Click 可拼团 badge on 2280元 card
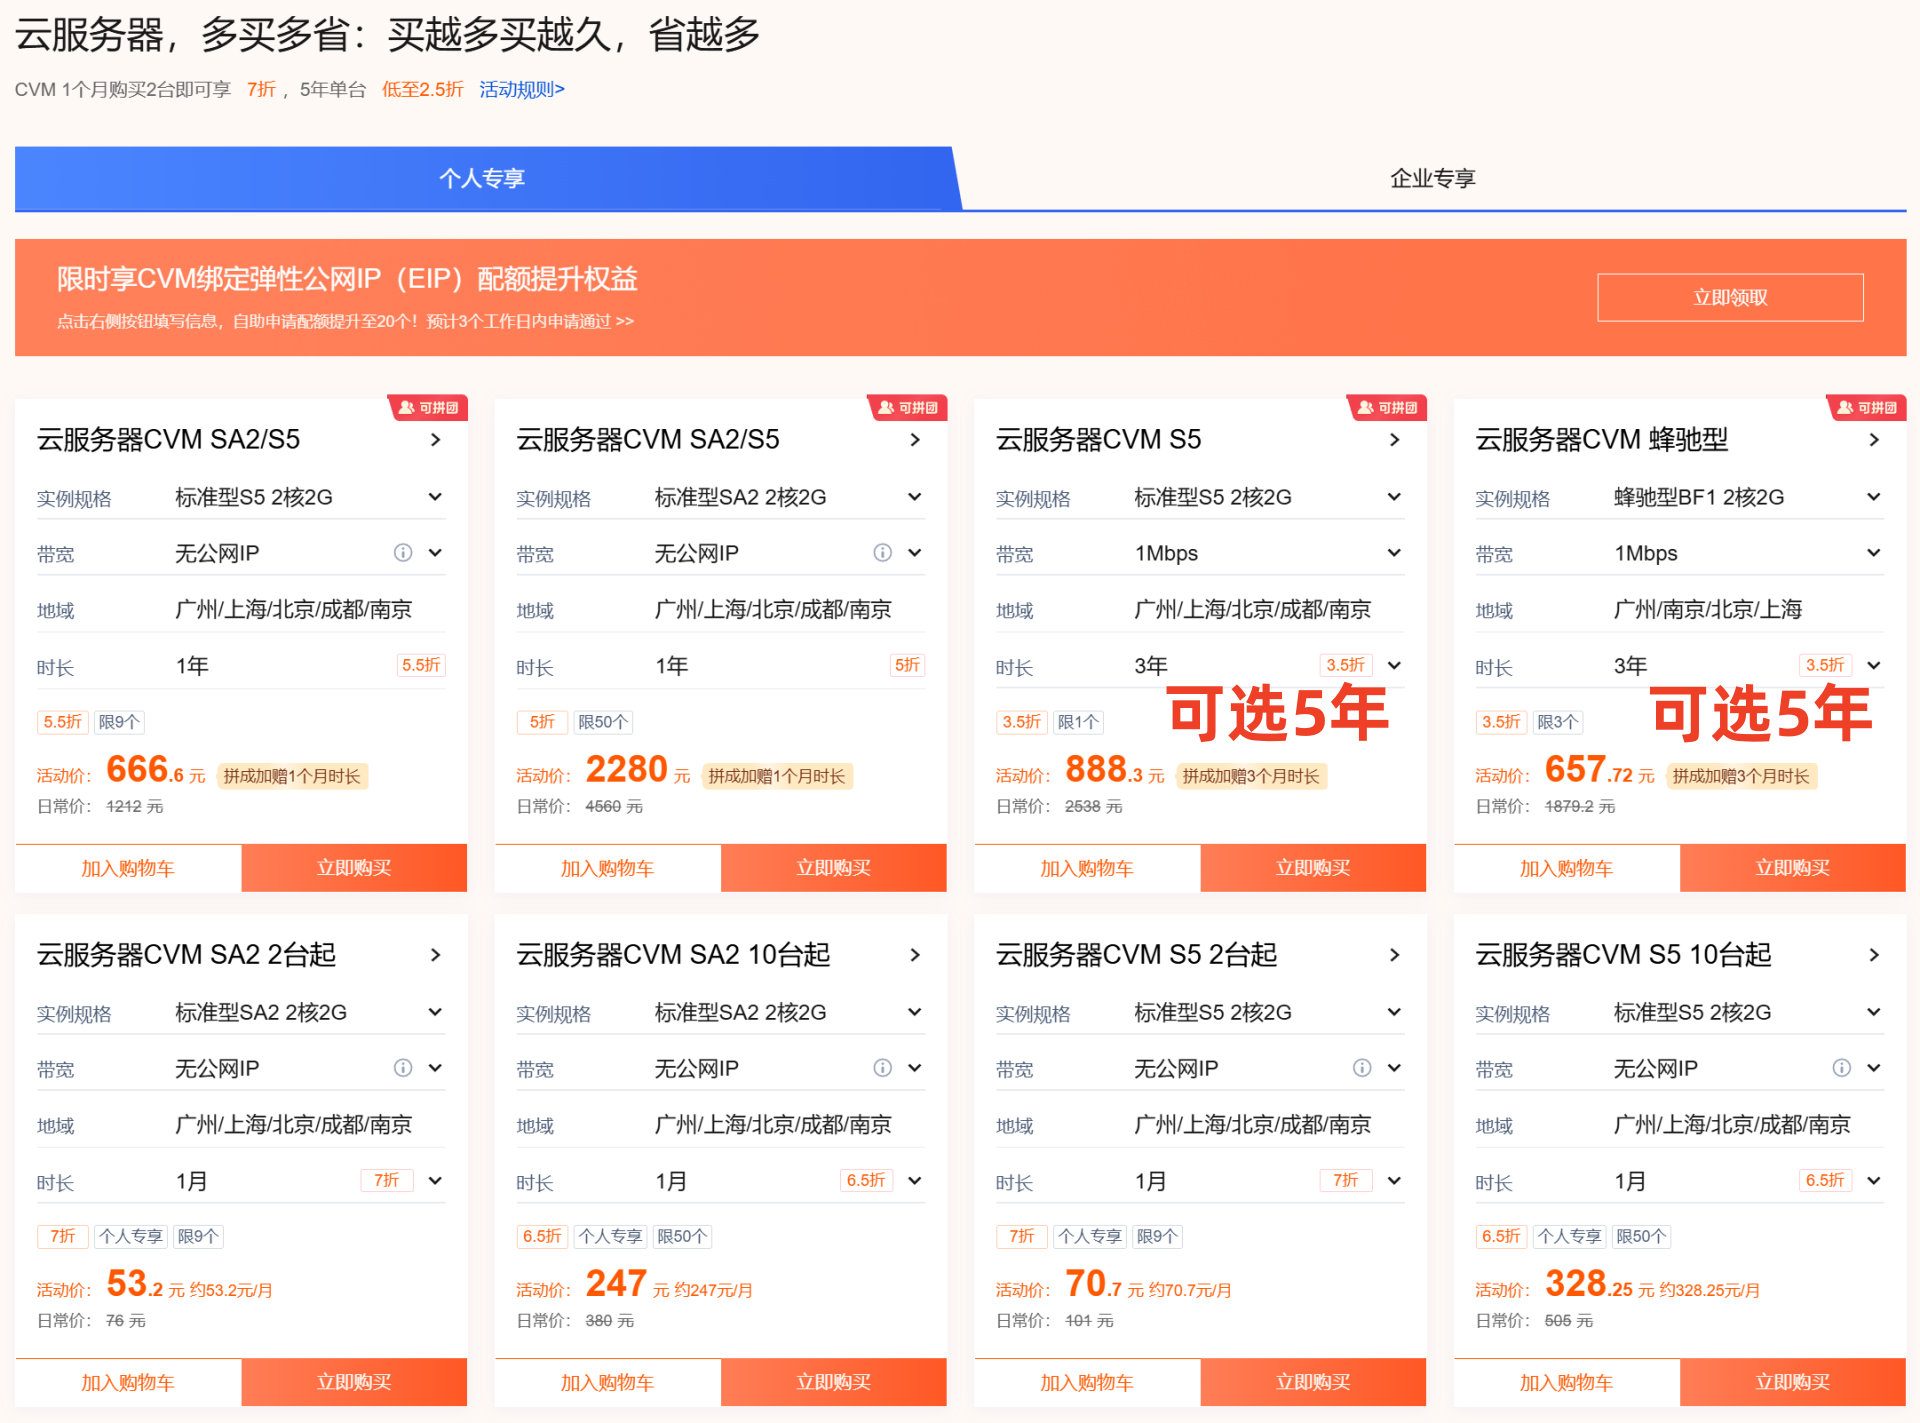Image resolution: width=1920 pixels, height=1423 pixels. [x=907, y=408]
